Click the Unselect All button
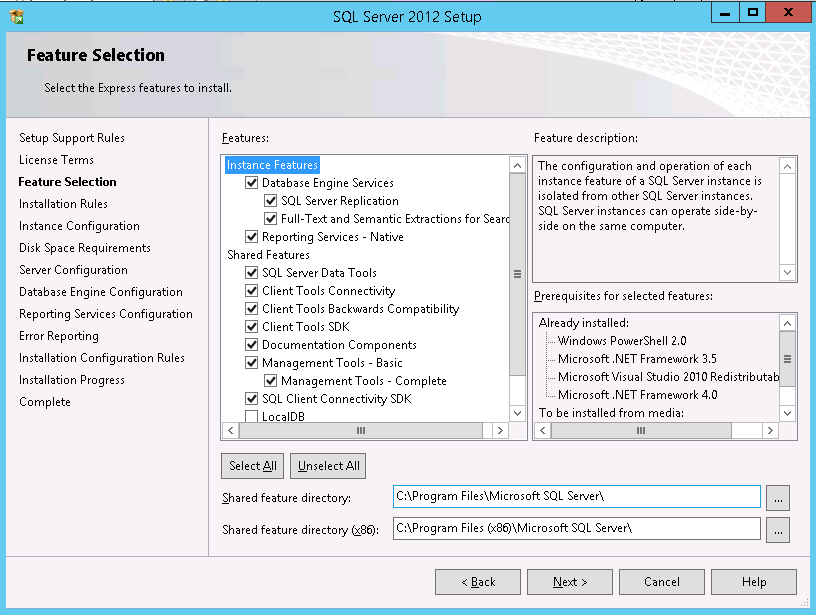Viewport: 816px width, 615px height. [x=328, y=466]
